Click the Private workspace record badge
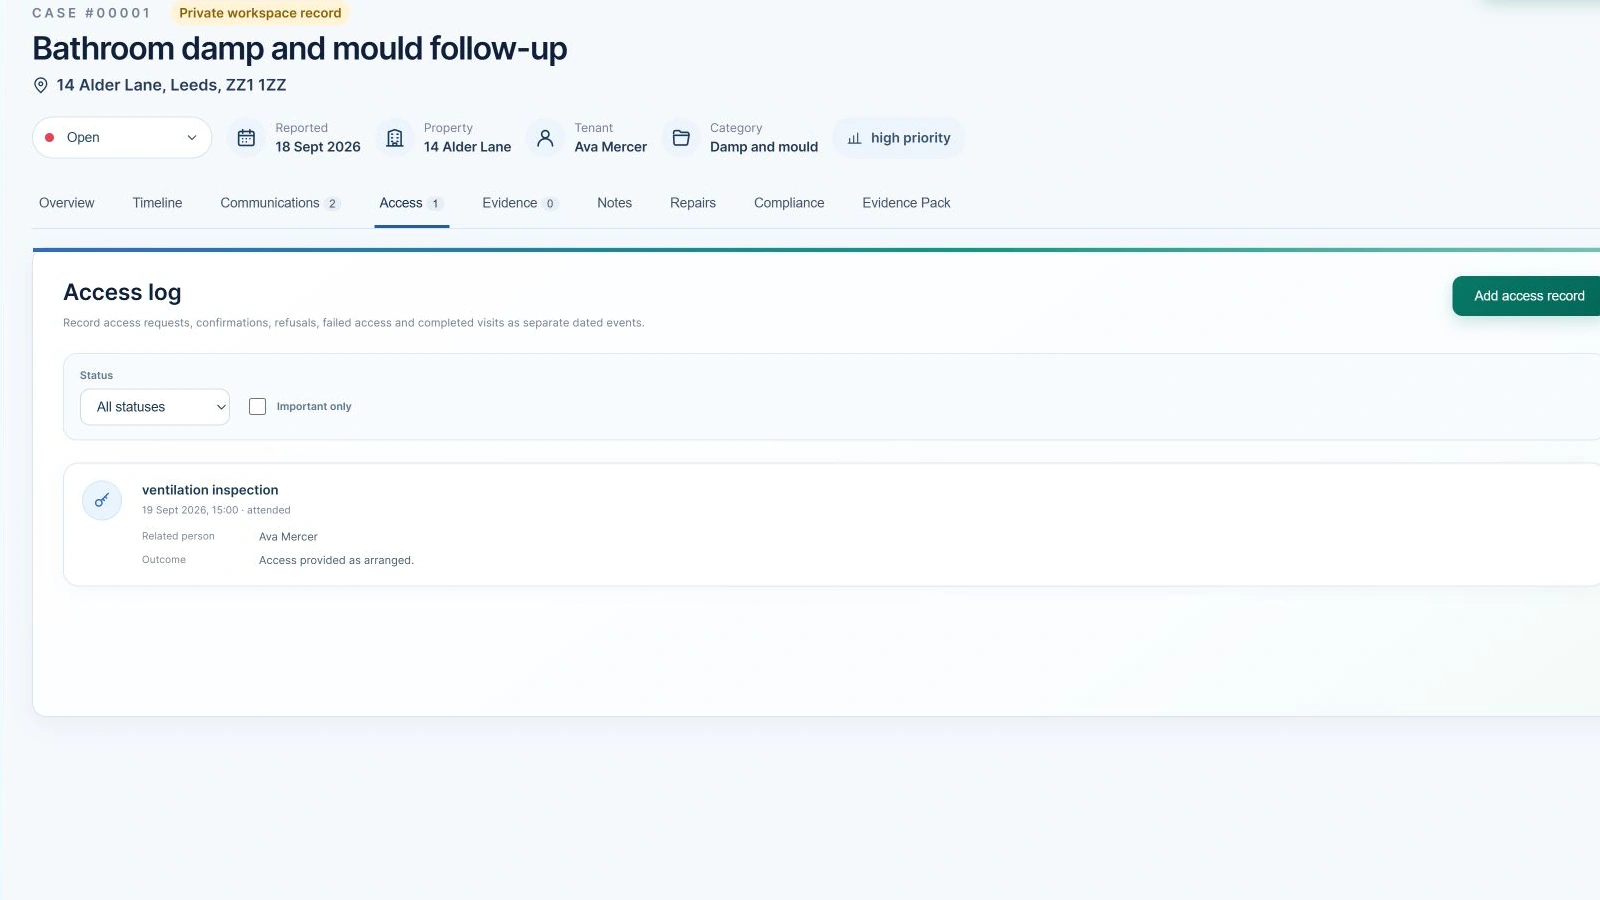This screenshot has width=1600, height=900. pos(260,13)
